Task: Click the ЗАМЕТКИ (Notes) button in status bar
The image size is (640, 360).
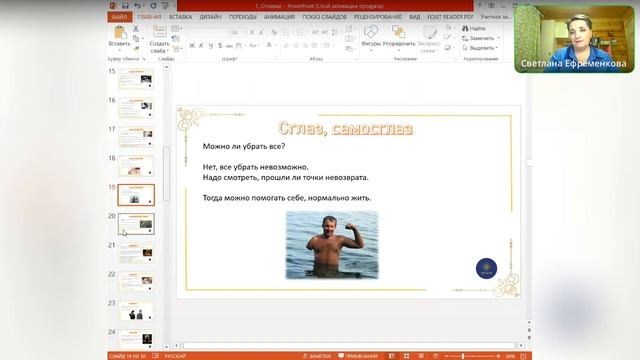Action: click(x=317, y=356)
